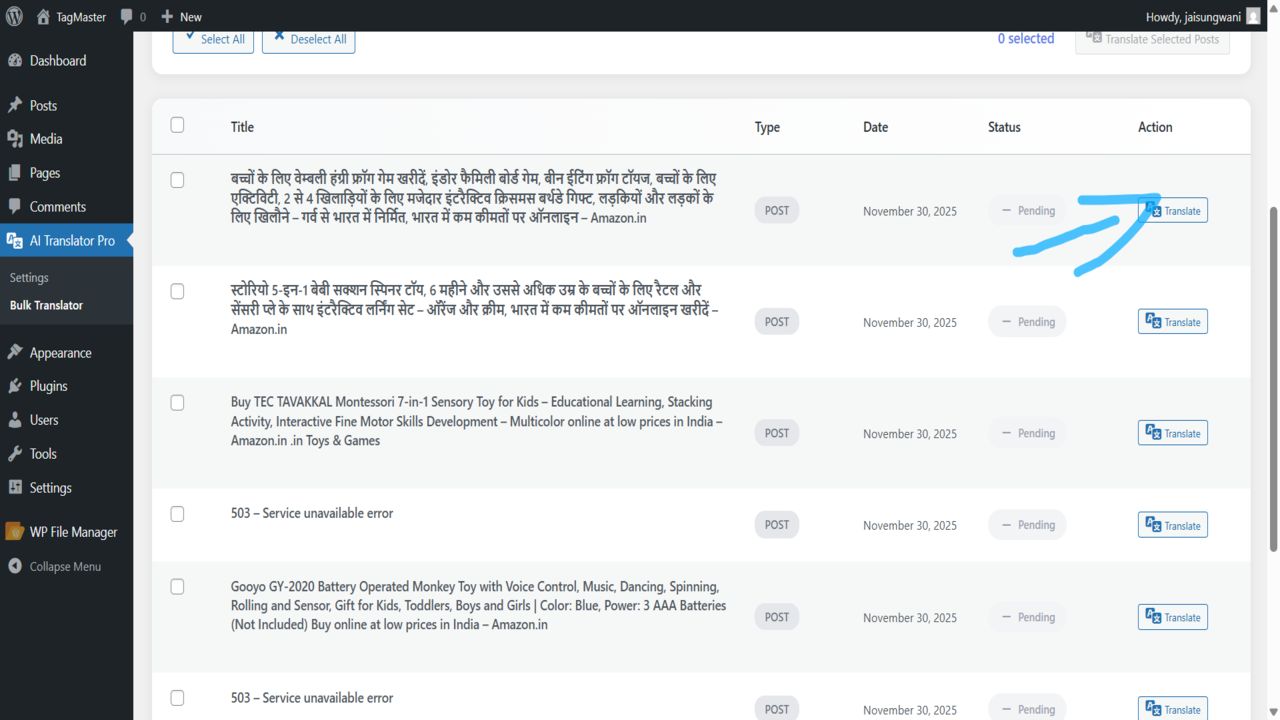Open the New content dropdown in admin bar
Viewport: 1280px width, 720px height.
click(x=181, y=16)
